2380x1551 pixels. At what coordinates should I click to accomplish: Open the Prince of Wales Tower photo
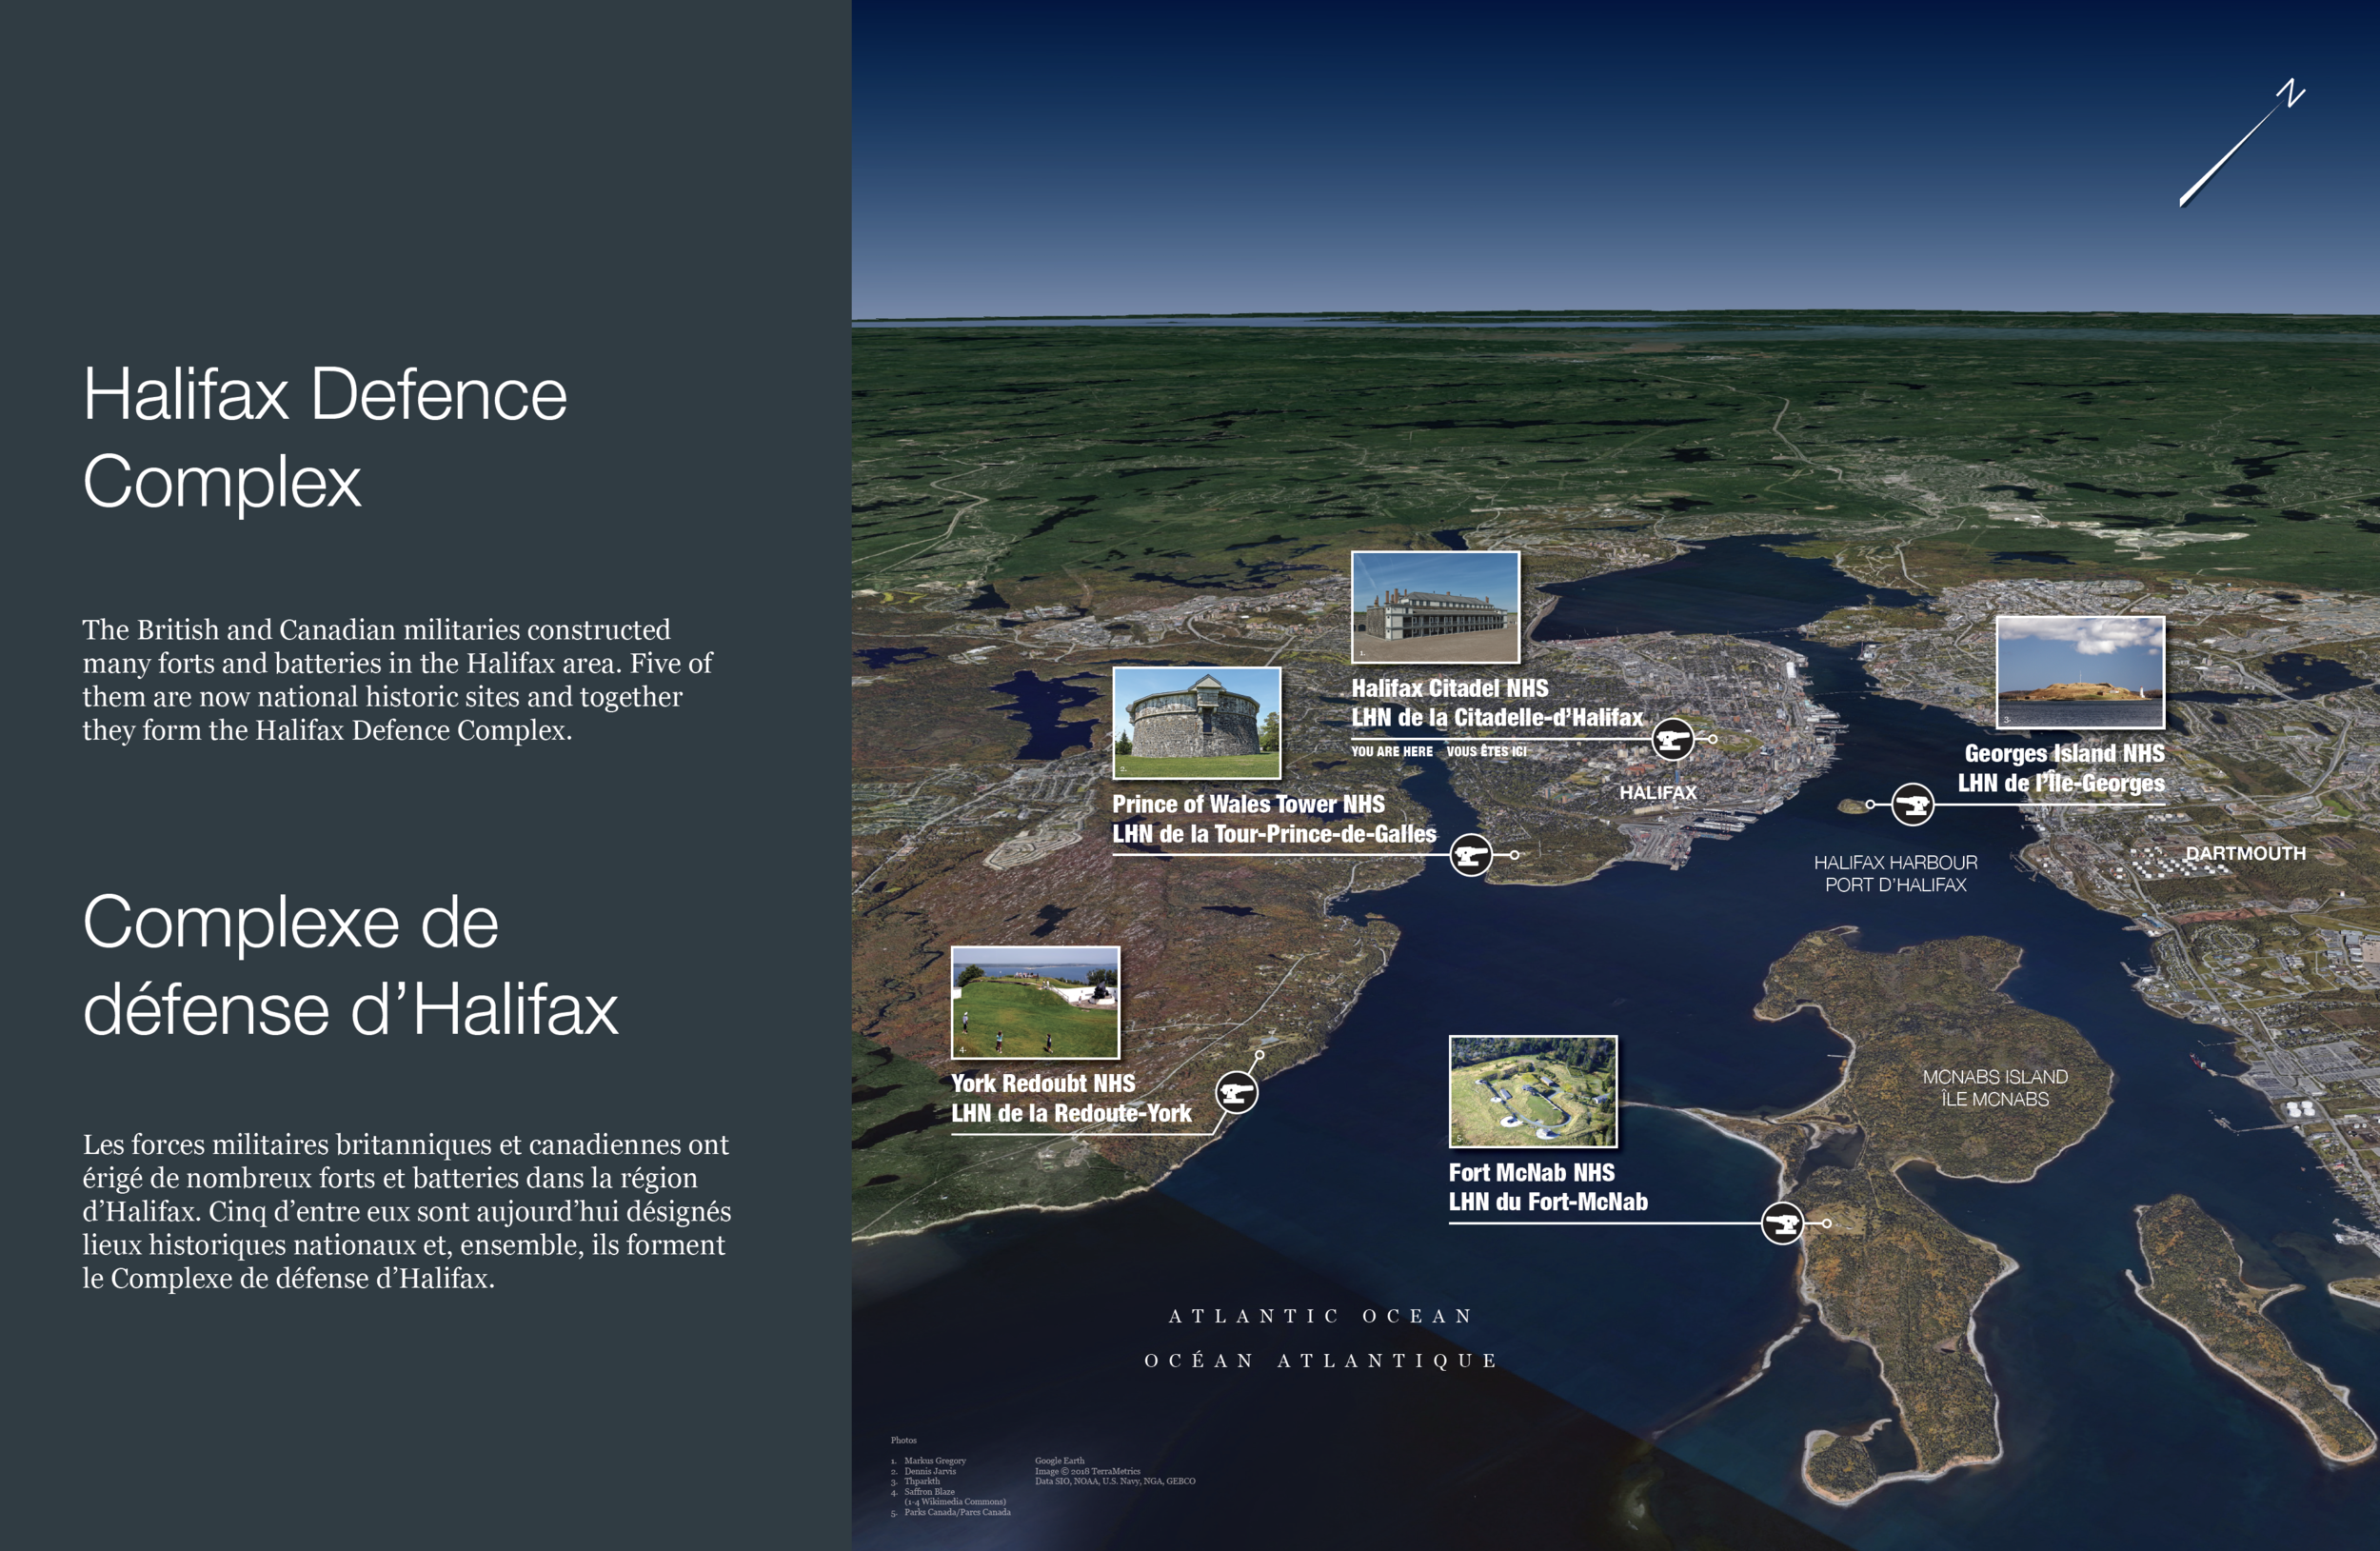tap(1197, 723)
